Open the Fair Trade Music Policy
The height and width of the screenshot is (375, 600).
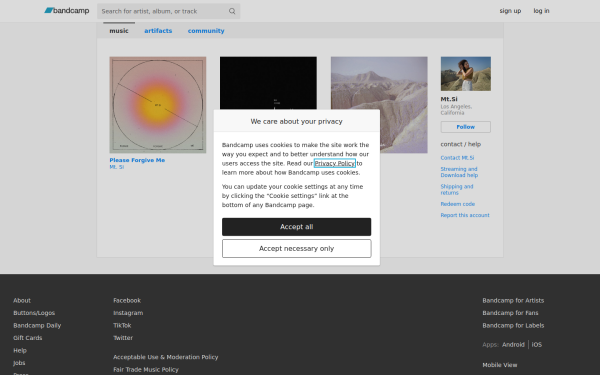coord(146,369)
